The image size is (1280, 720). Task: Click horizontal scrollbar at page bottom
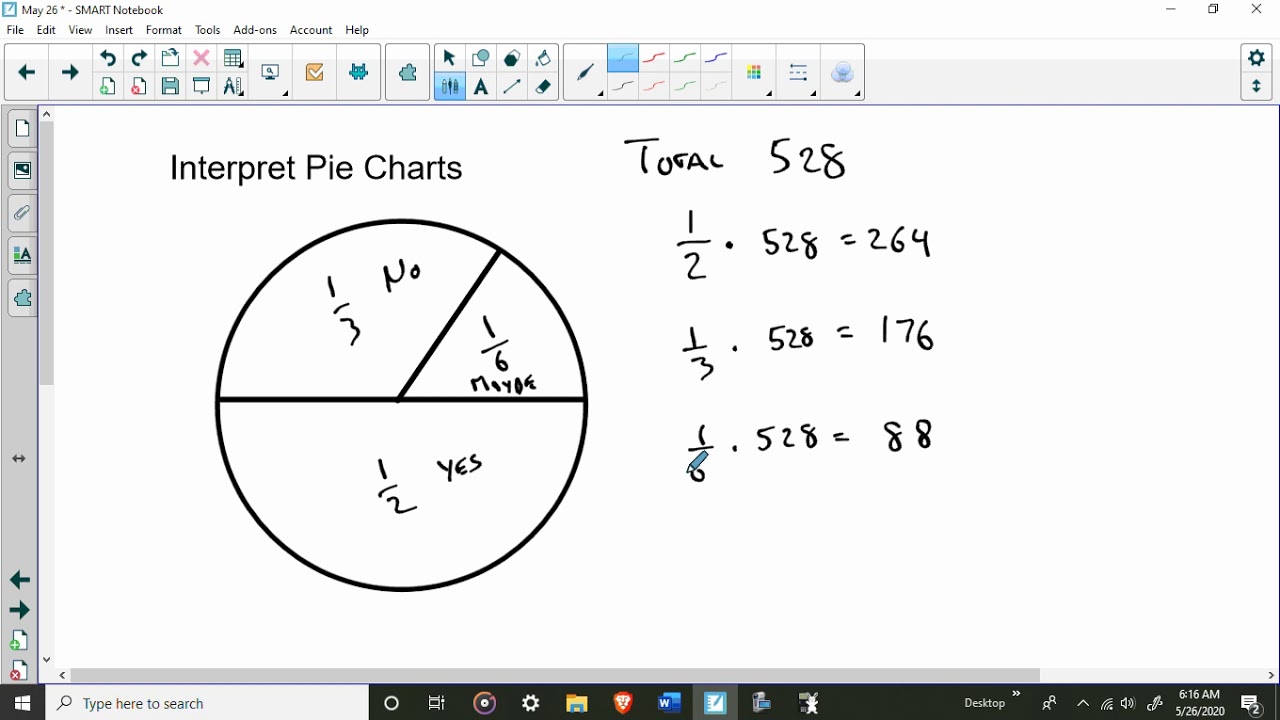[555, 675]
